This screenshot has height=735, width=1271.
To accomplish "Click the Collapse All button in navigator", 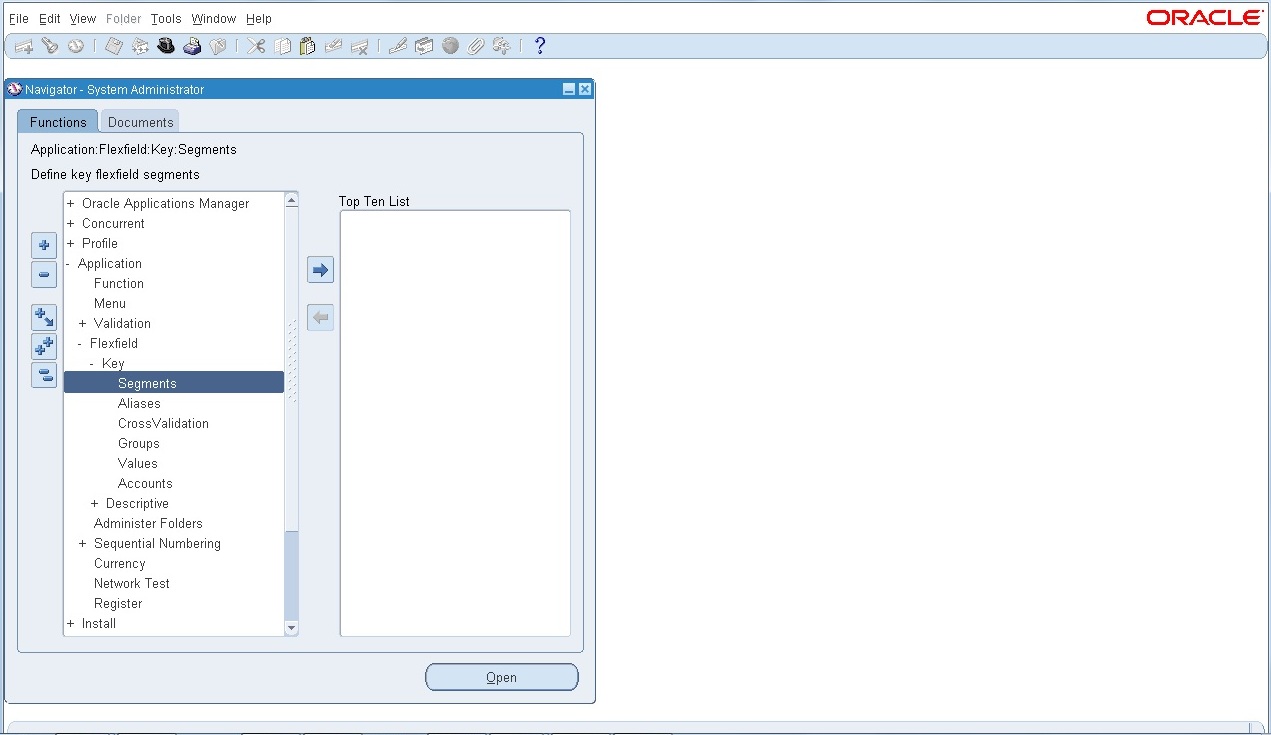I will 43,375.
